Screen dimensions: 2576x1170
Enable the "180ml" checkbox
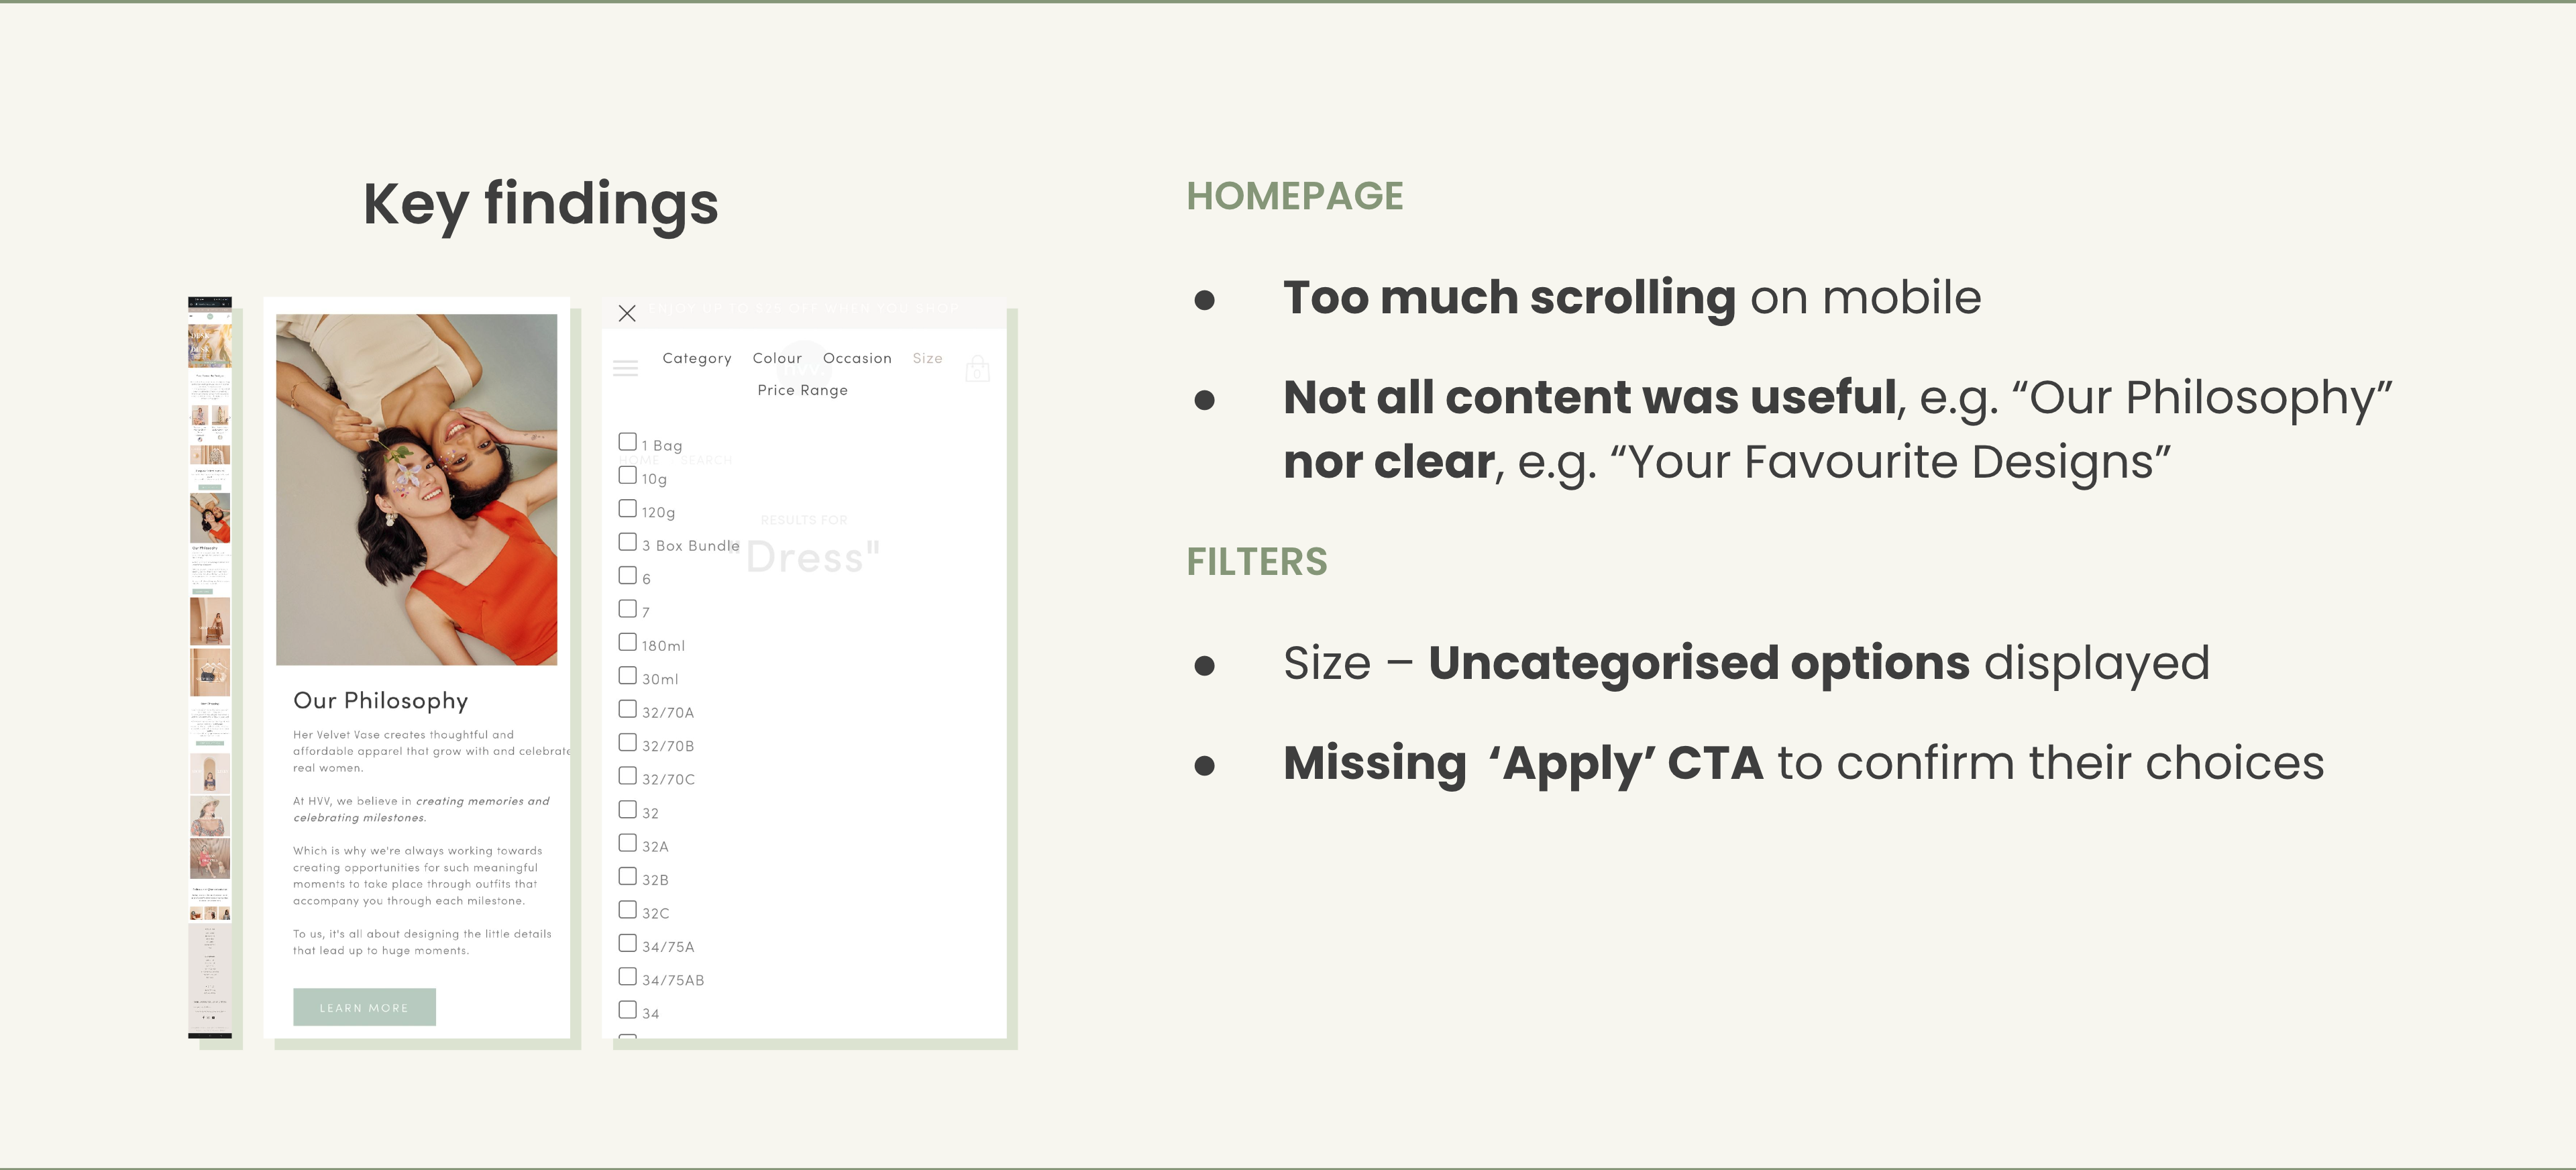[628, 642]
